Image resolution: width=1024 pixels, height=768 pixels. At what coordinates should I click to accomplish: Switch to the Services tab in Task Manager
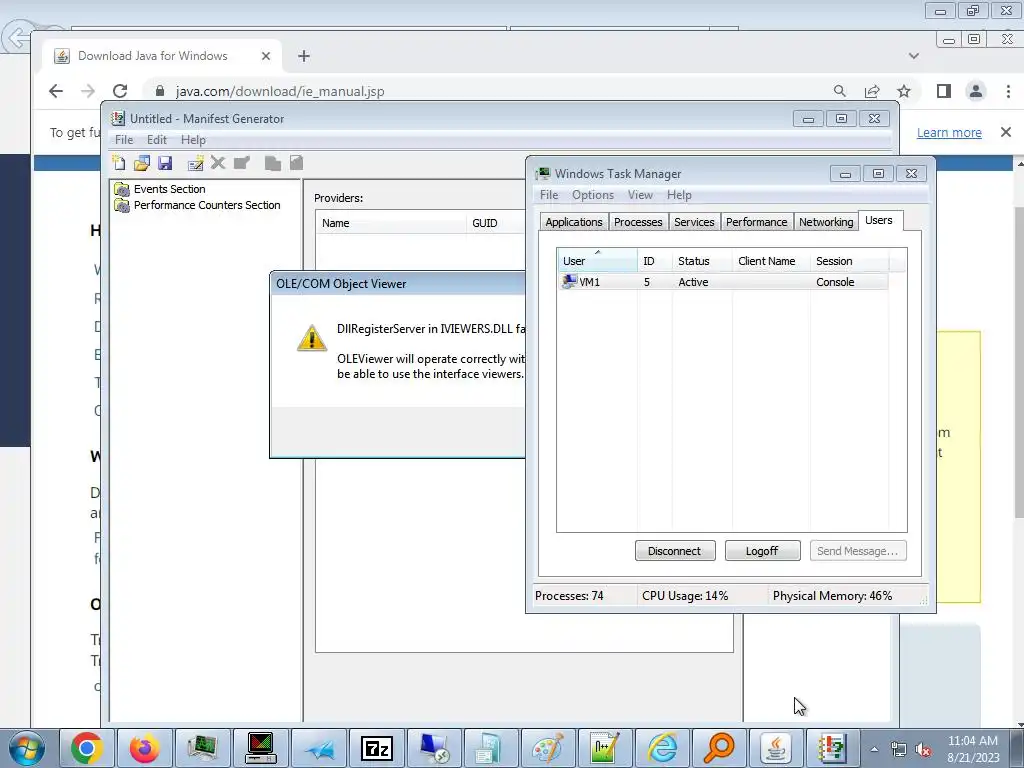(694, 222)
